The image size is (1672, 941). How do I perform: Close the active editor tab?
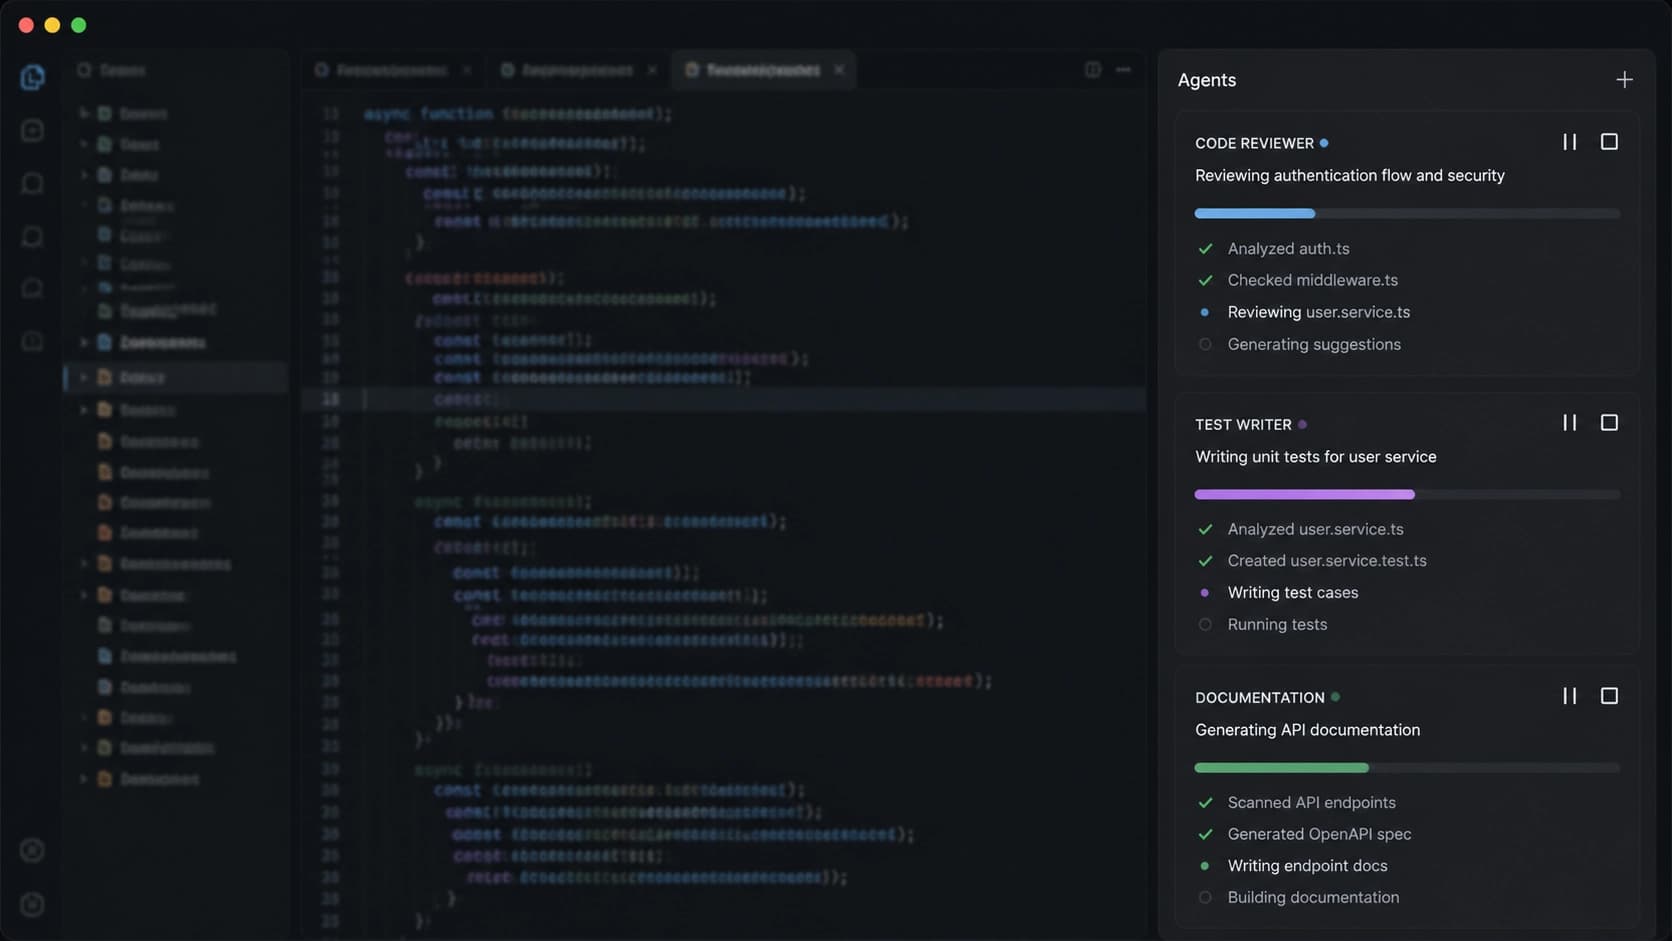tap(839, 69)
